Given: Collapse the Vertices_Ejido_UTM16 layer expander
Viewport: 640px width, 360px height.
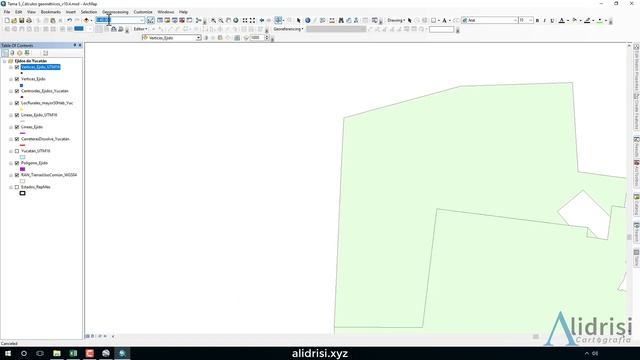Looking at the screenshot, I should pos(11,67).
